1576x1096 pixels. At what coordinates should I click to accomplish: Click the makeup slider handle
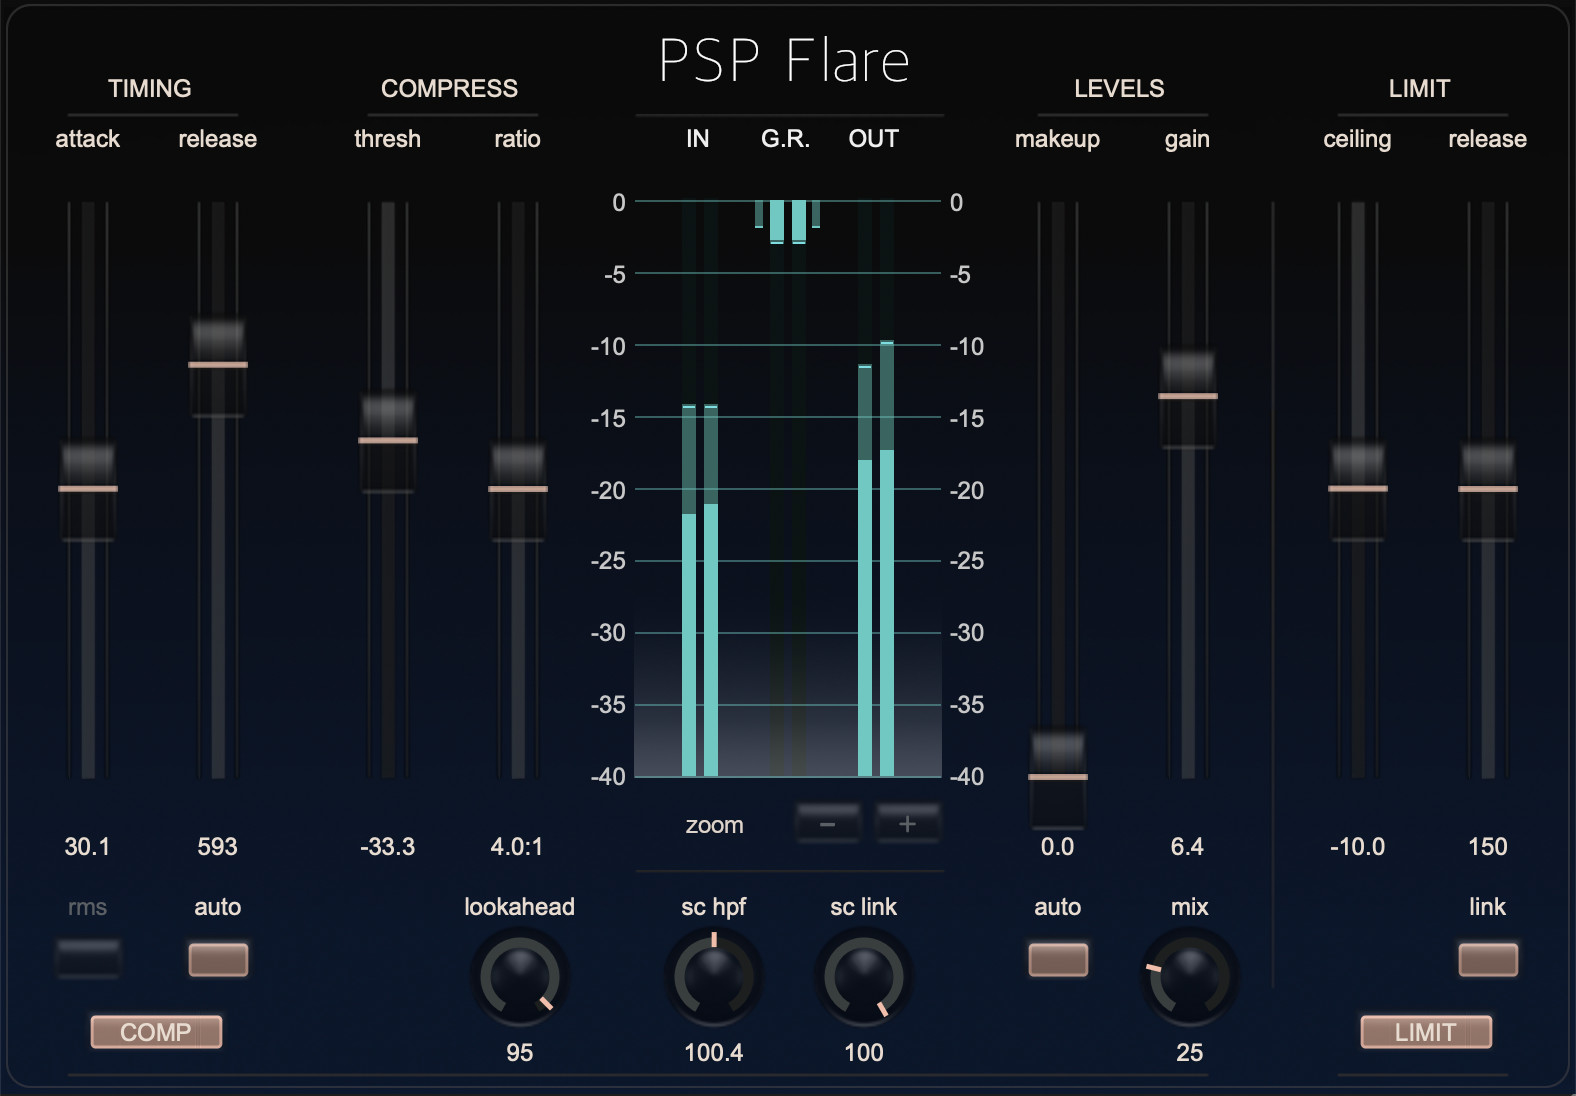click(1057, 776)
